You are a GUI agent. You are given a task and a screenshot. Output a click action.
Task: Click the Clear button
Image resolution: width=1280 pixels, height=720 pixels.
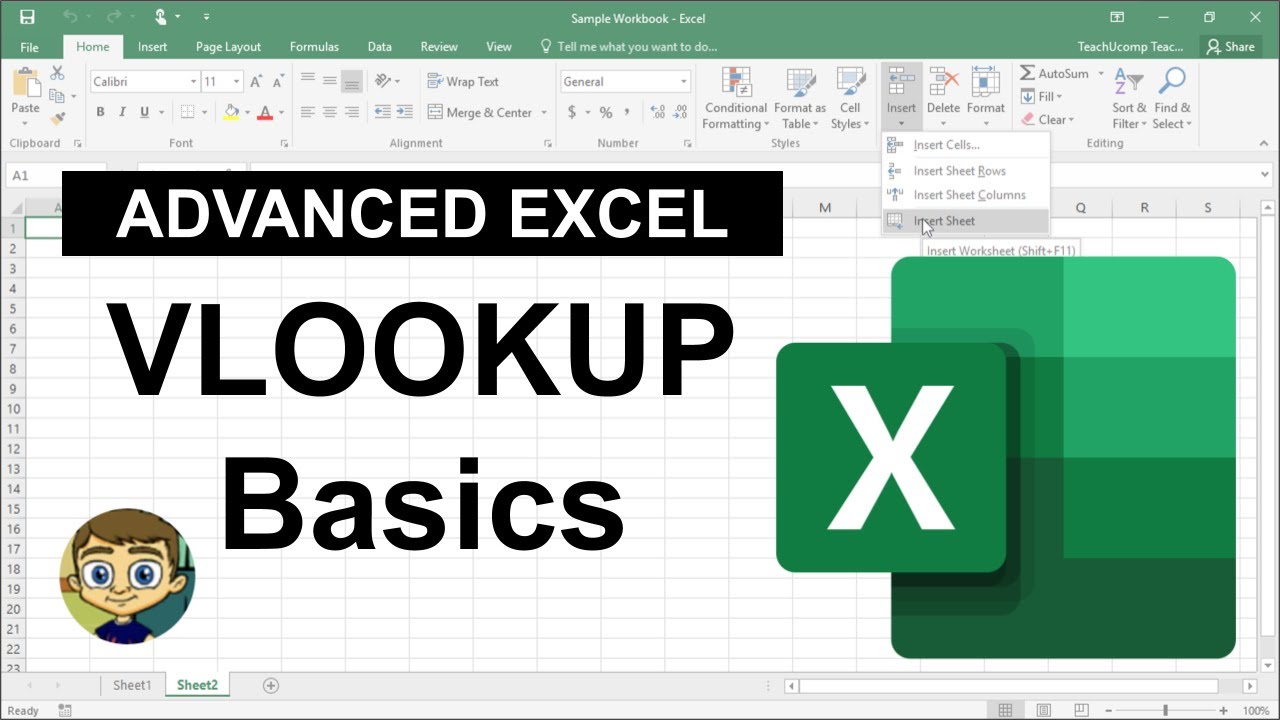point(1049,119)
